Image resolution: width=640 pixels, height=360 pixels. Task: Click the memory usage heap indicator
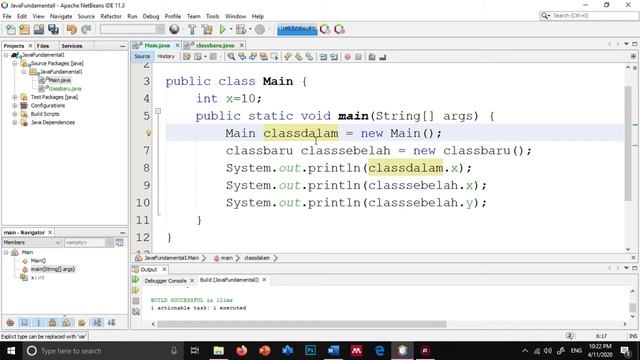pyautogui.click(x=297, y=29)
